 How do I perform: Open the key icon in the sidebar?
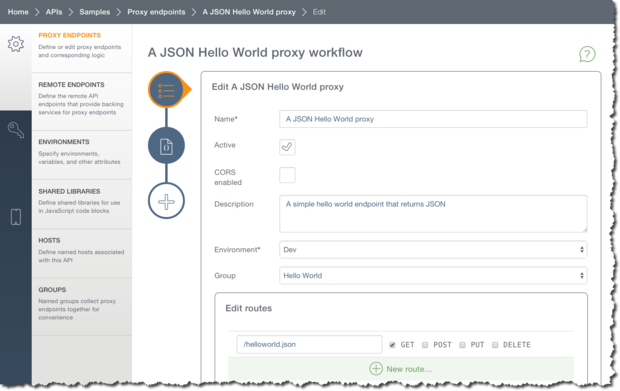pos(16,130)
